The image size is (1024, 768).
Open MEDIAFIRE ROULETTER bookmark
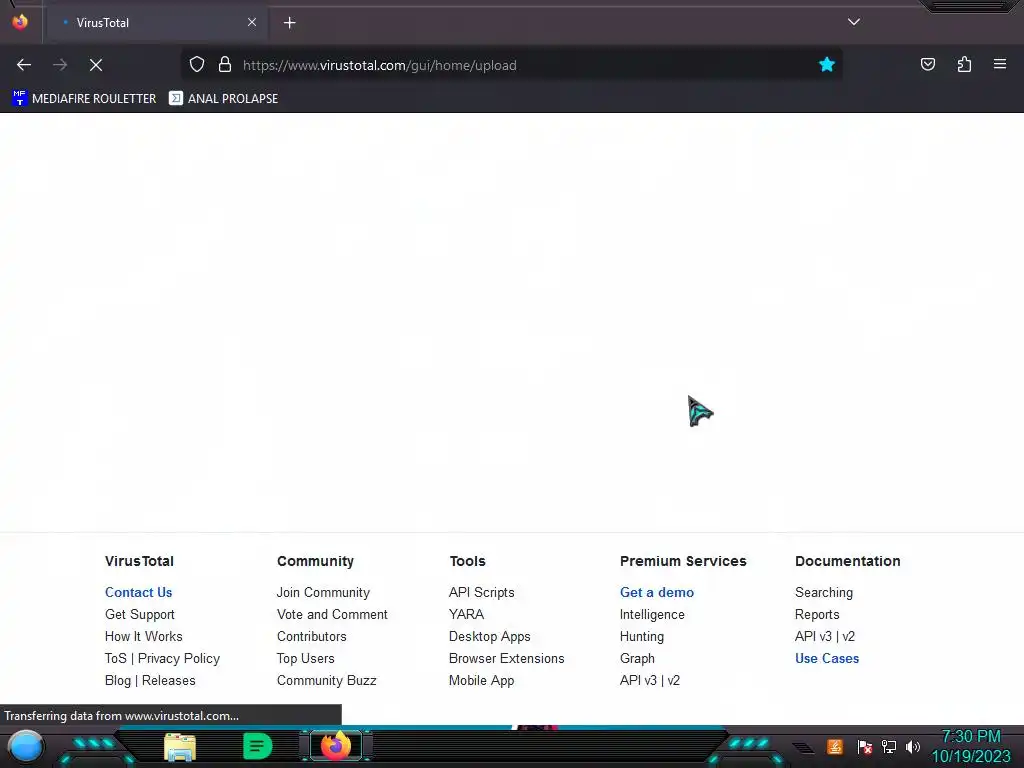tap(84, 99)
